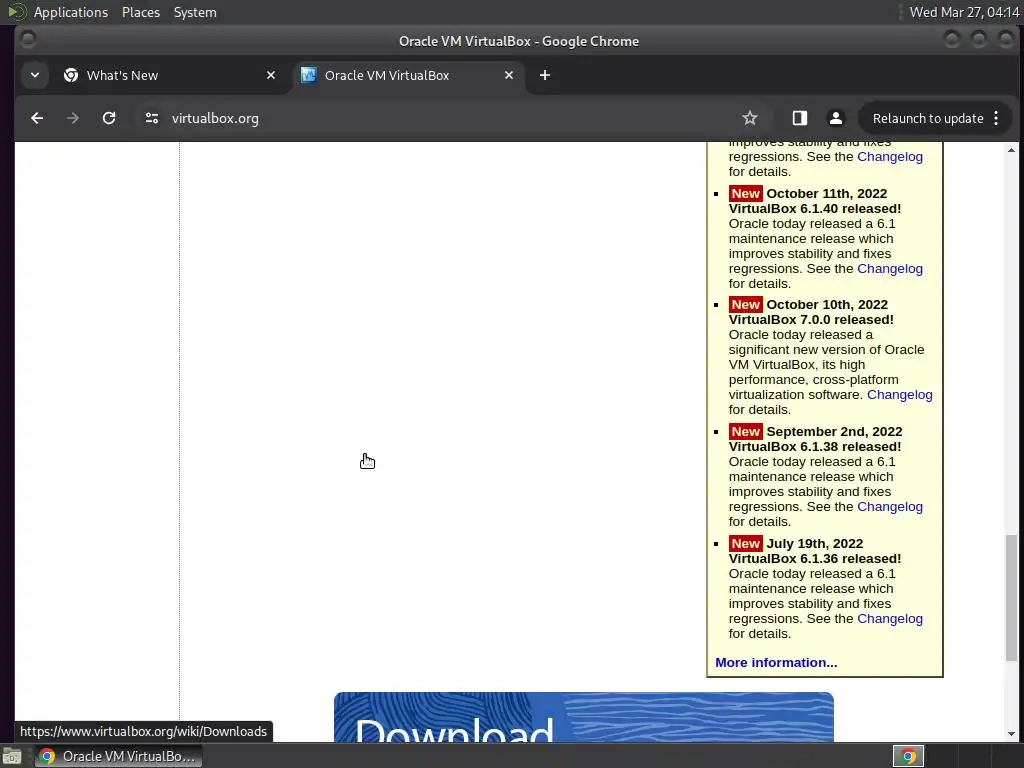Select the Oracle VM VirtualBox taskbar window button
Screen dimensions: 1024x768
[x=118, y=756]
